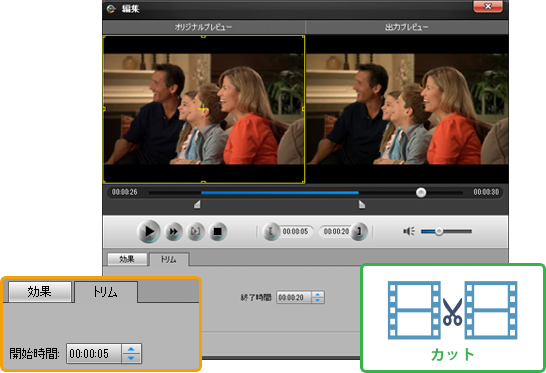Click the Play button
546x373 pixels.
[149, 231]
